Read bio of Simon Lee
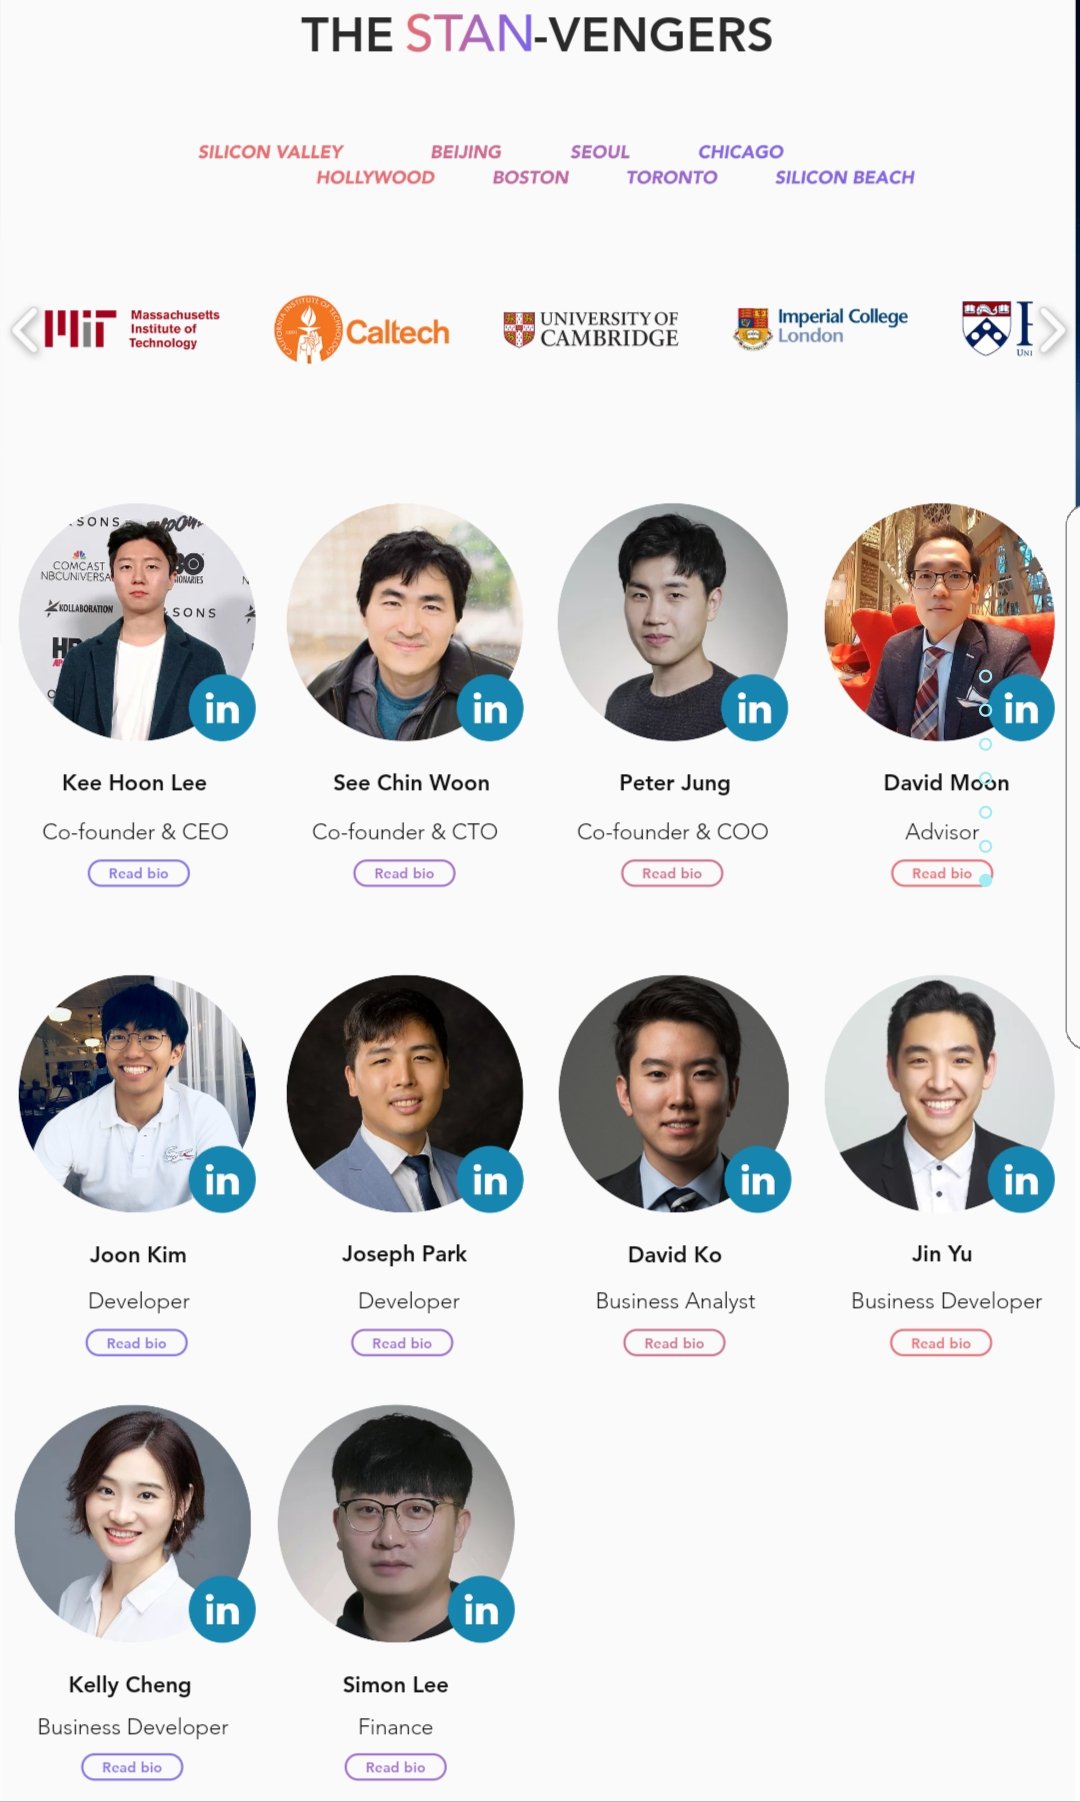The image size is (1080, 1802). tap(395, 1767)
